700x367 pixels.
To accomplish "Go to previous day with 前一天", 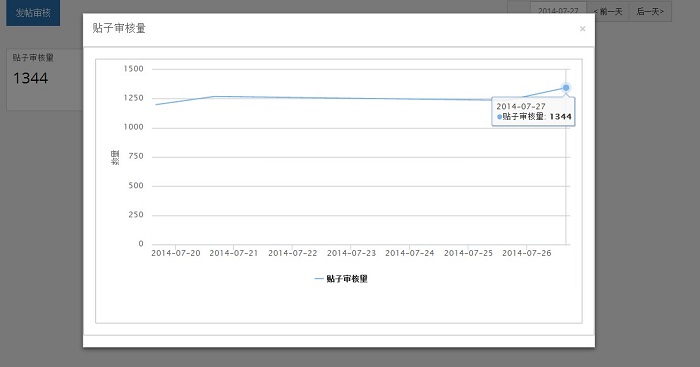I will 608,11.
